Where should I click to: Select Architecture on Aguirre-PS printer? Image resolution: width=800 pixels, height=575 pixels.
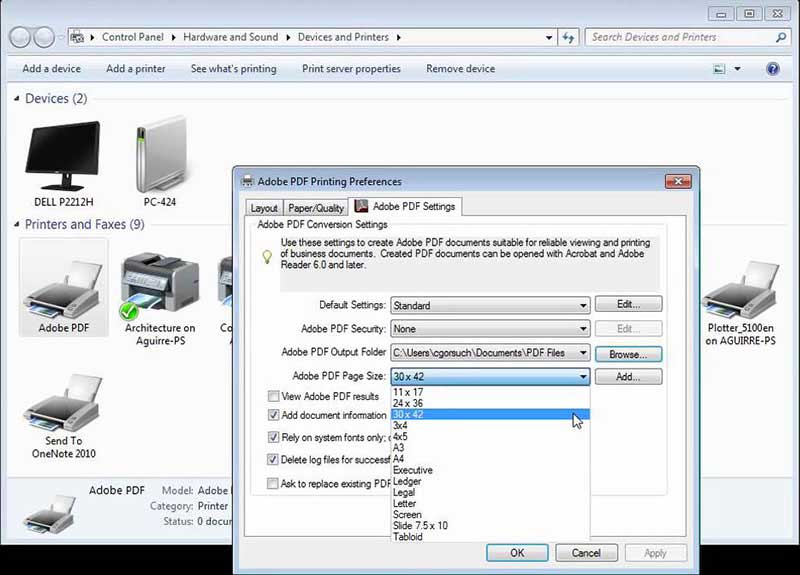click(160, 288)
